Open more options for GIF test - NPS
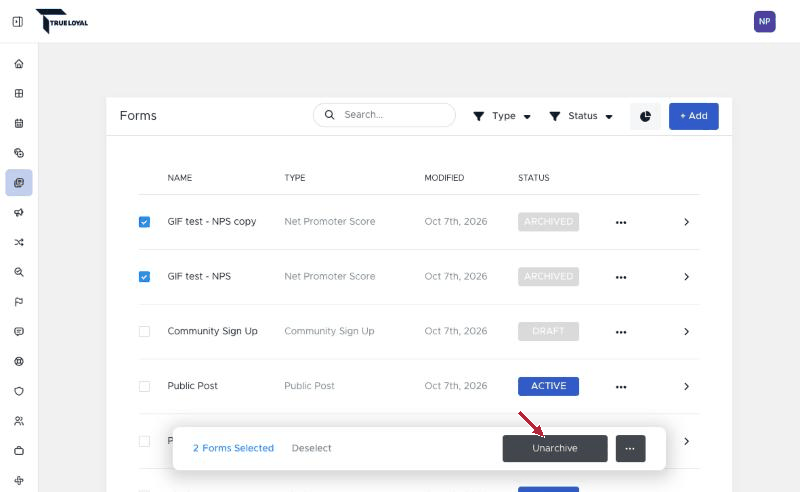Image resolution: width=800 pixels, height=492 pixels. pos(621,277)
